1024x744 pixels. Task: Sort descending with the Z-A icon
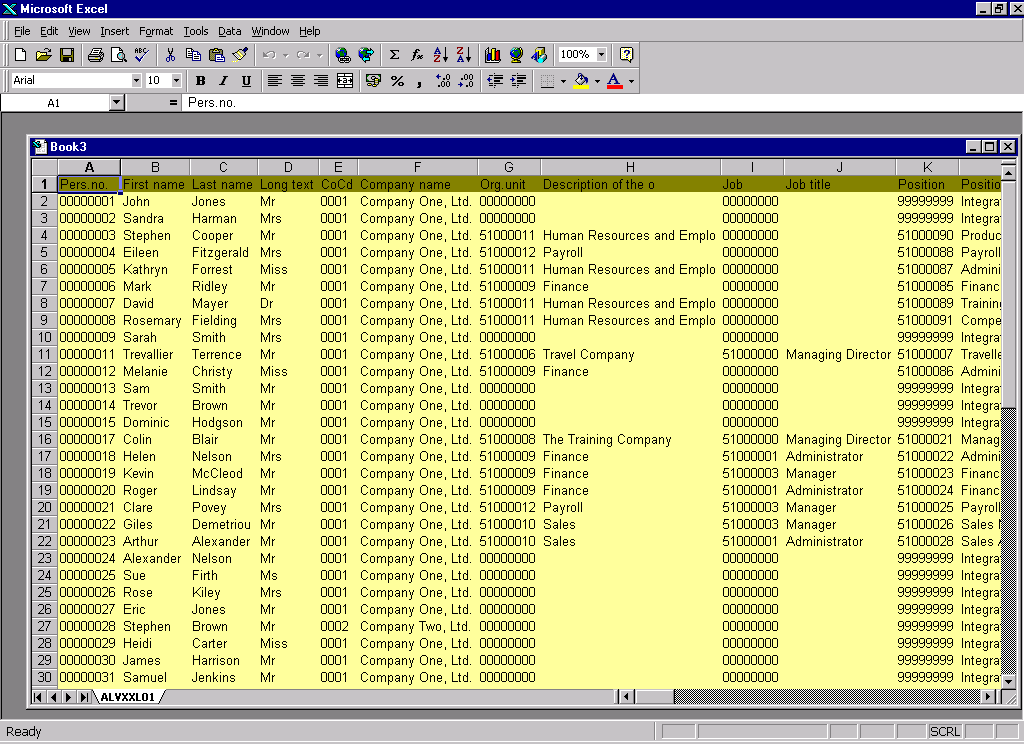(464, 55)
